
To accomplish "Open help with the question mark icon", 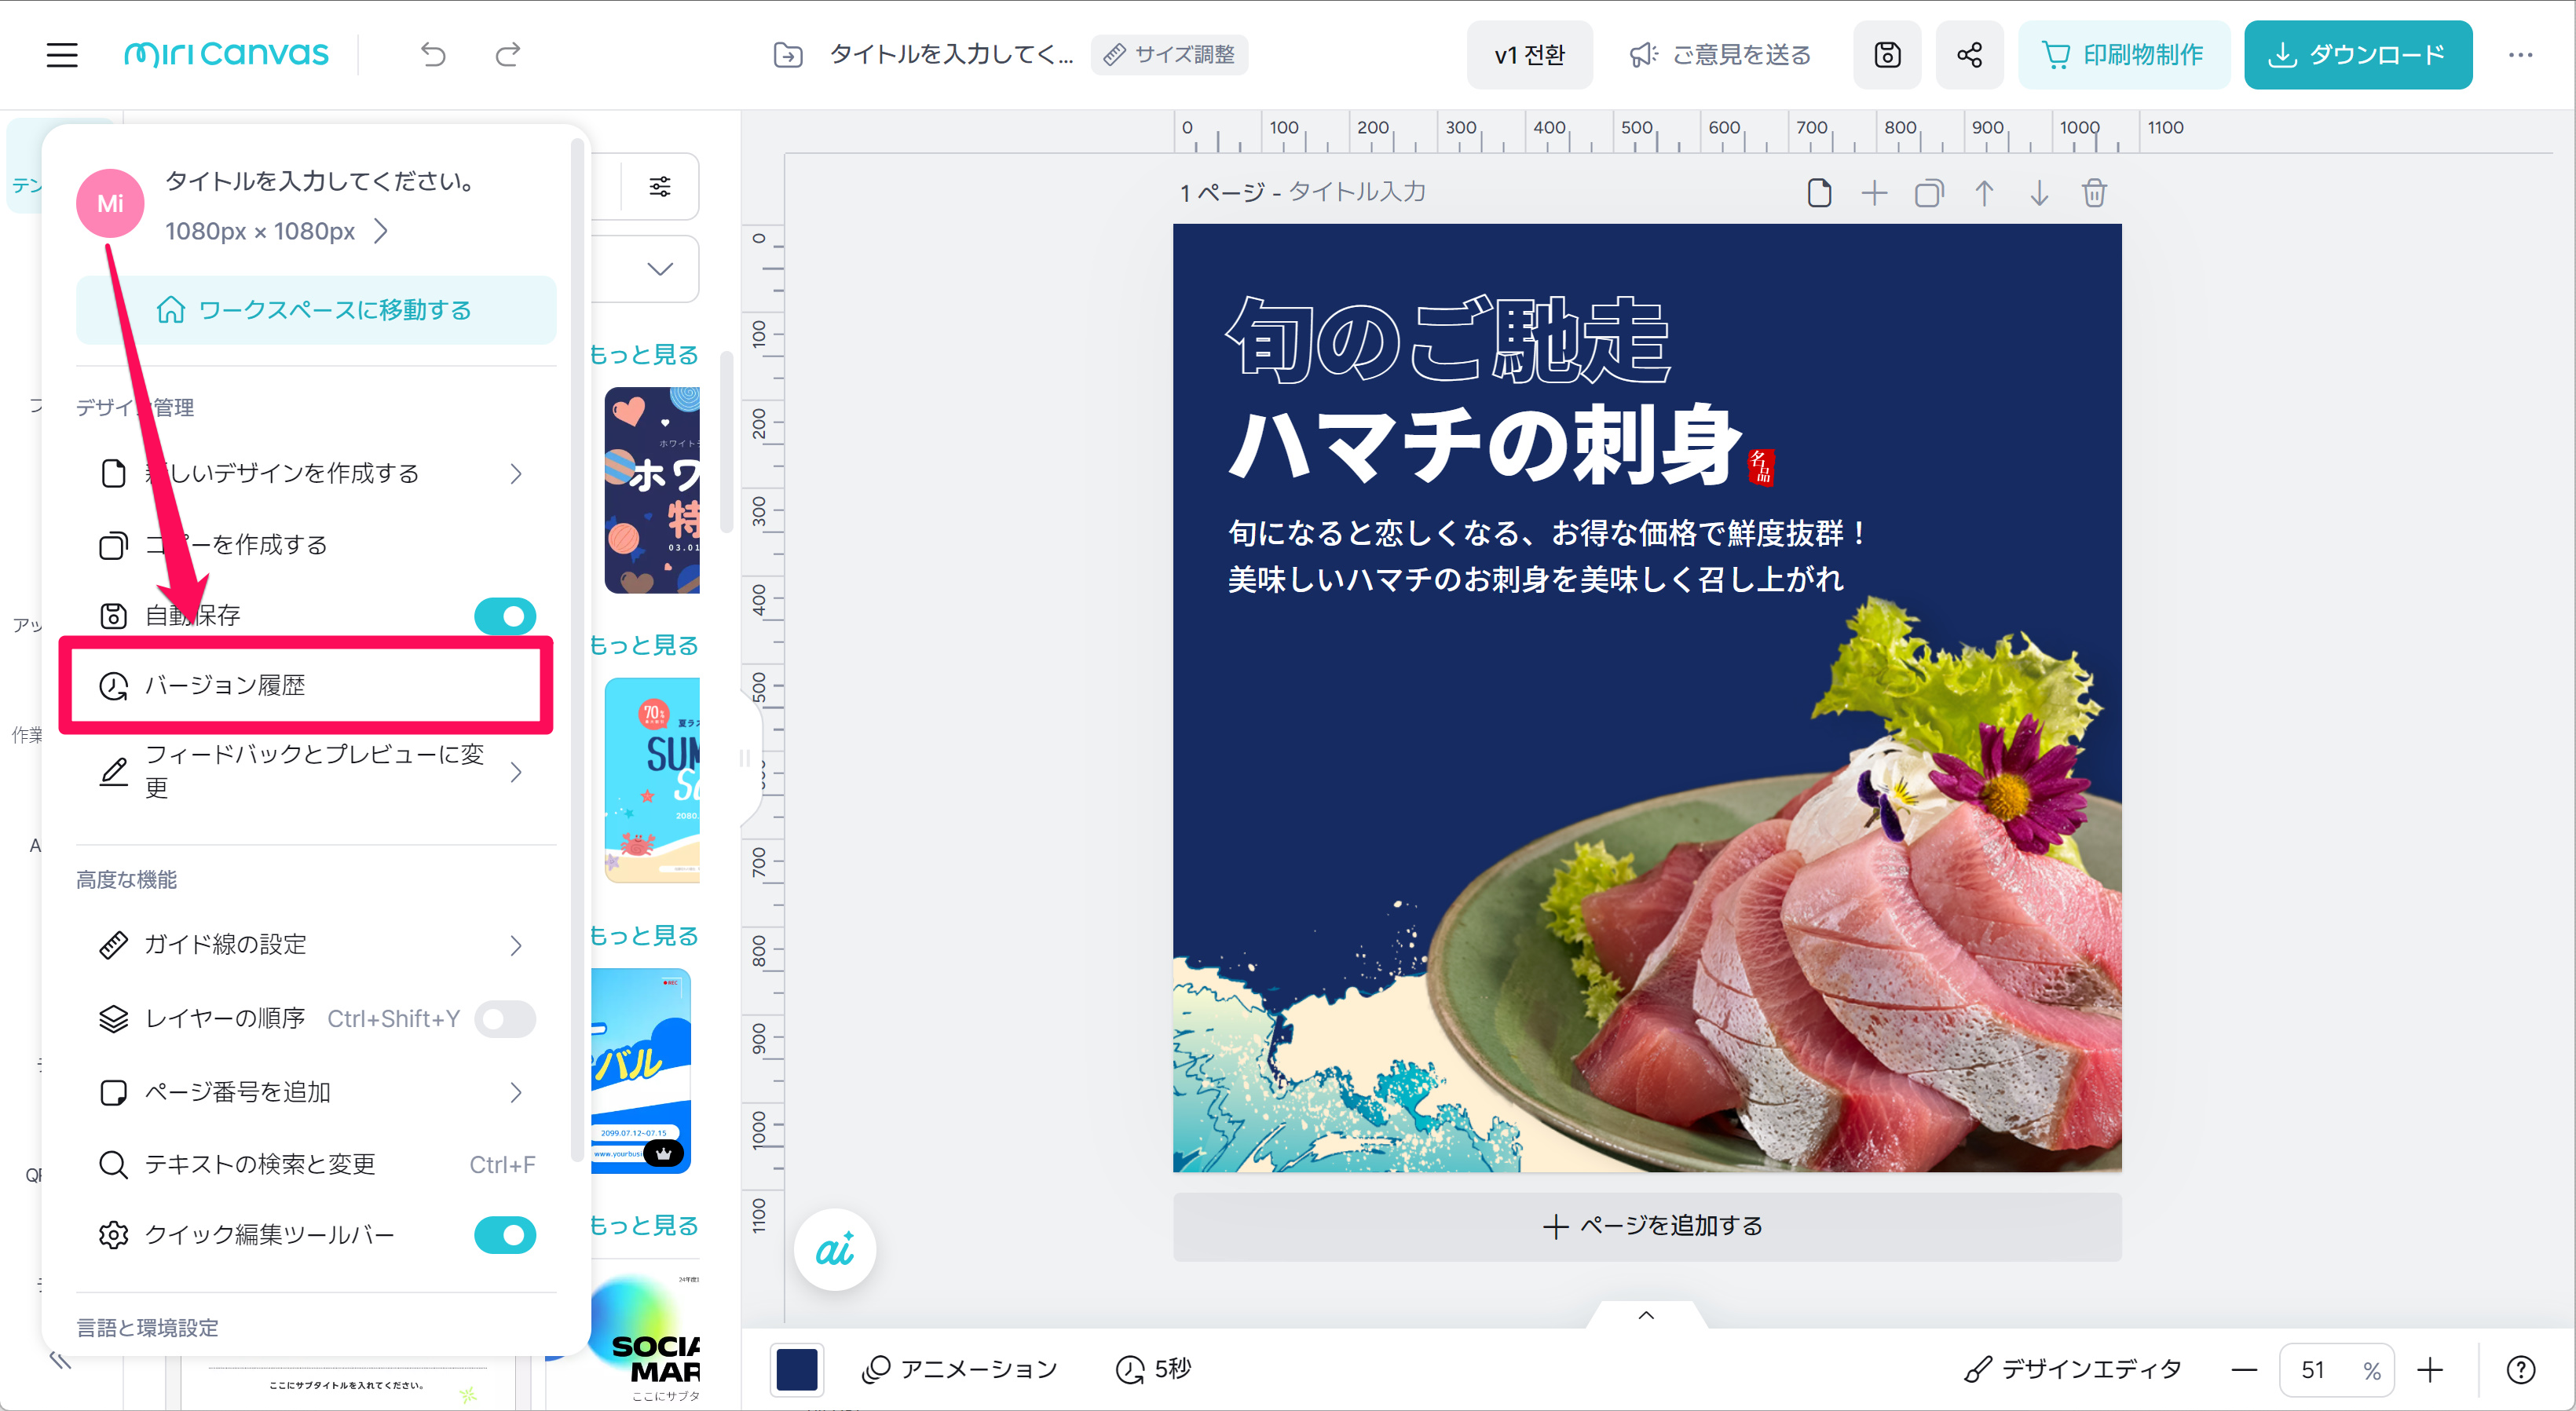I will pyautogui.click(x=2520, y=1369).
